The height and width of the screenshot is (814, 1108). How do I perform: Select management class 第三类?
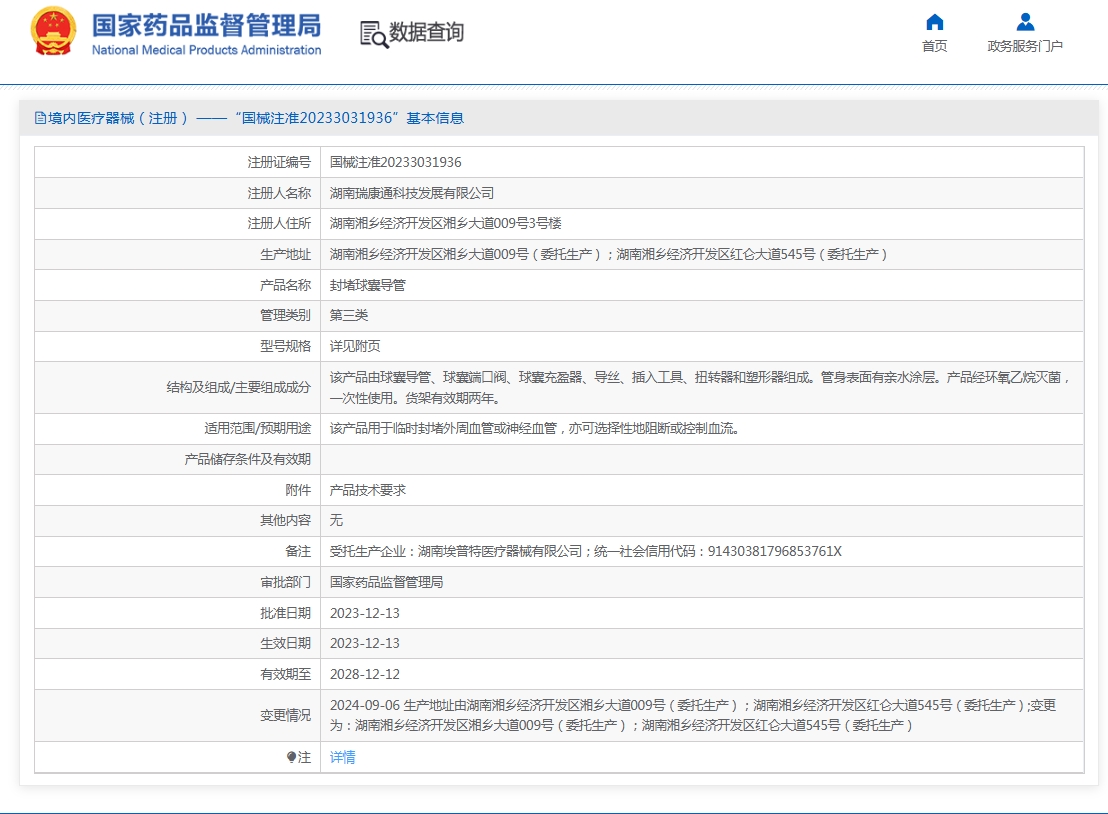pyautogui.click(x=349, y=315)
